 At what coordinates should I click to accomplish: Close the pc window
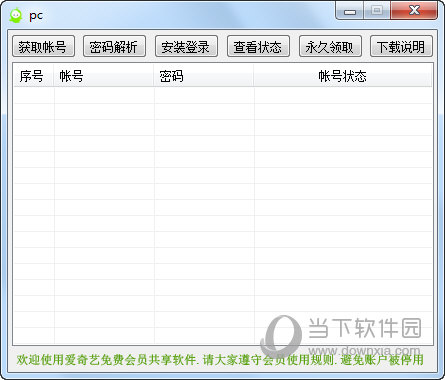pyautogui.click(x=414, y=11)
